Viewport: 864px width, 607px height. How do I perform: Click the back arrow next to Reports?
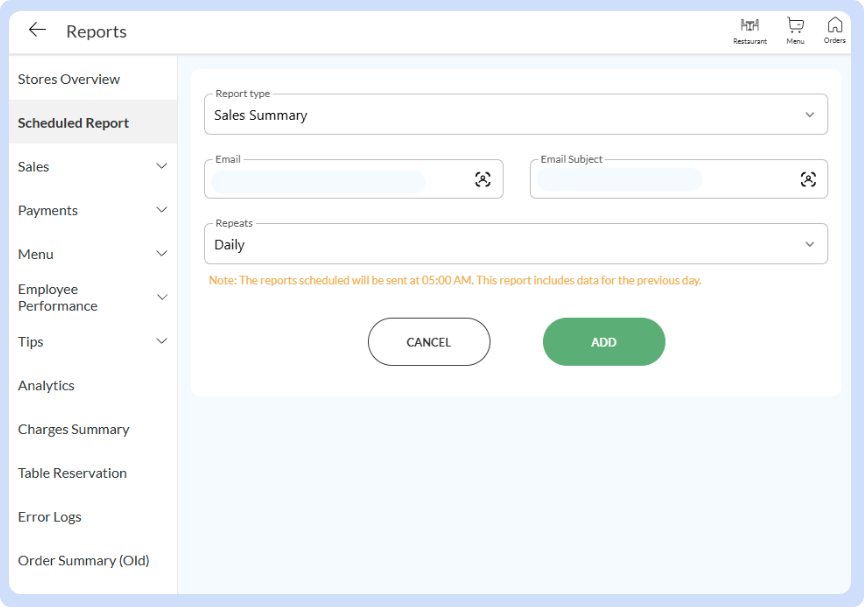click(36, 30)
